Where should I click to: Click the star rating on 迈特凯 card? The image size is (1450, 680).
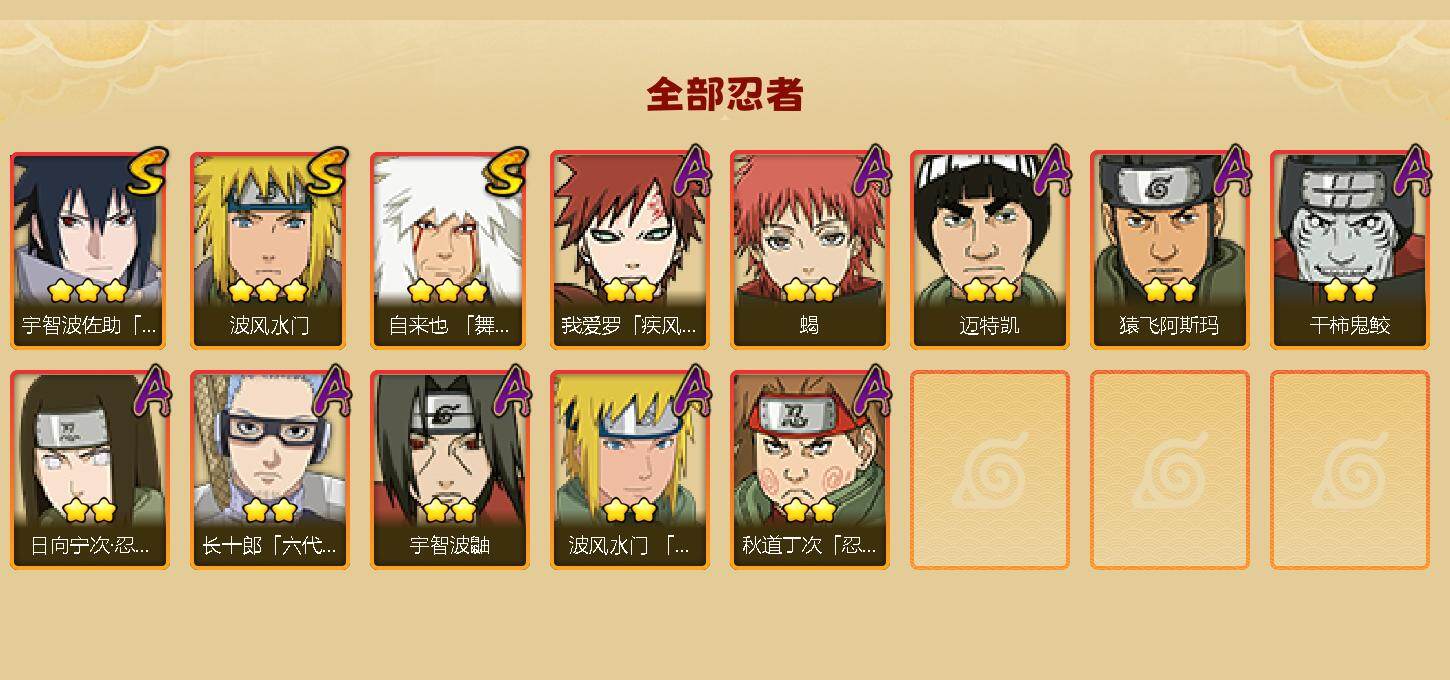[x=990, y=291]
